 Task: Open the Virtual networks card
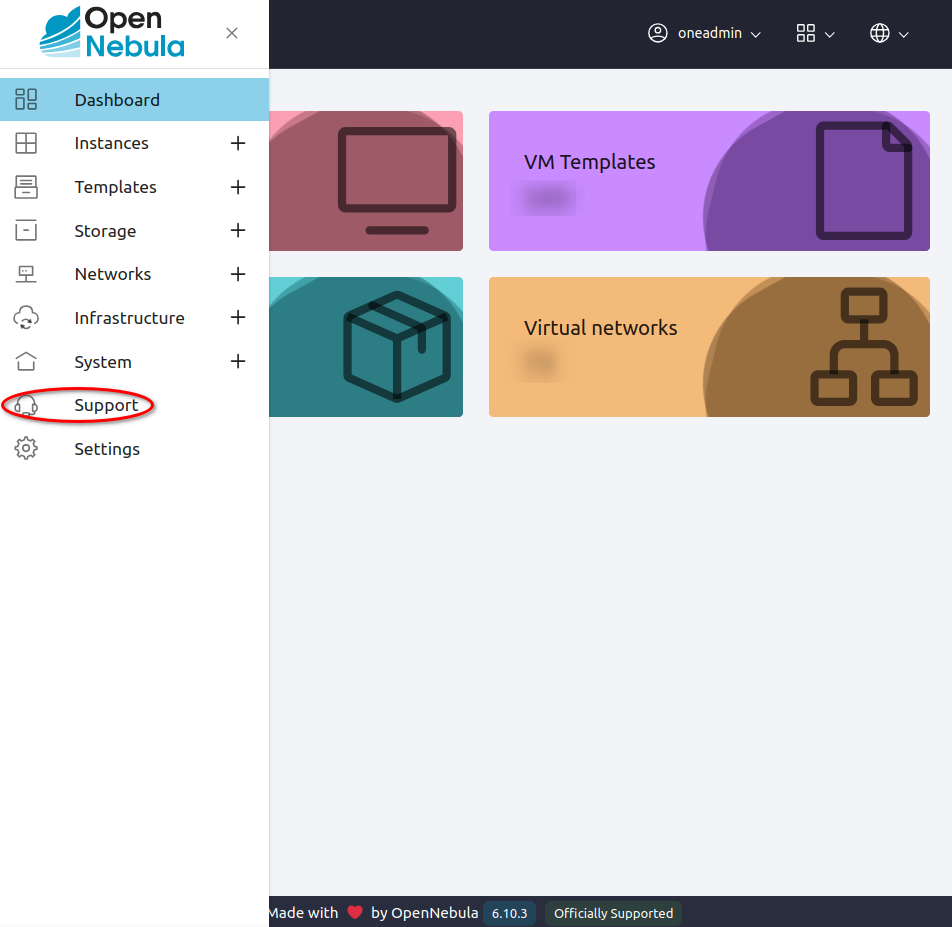(709, 347)
